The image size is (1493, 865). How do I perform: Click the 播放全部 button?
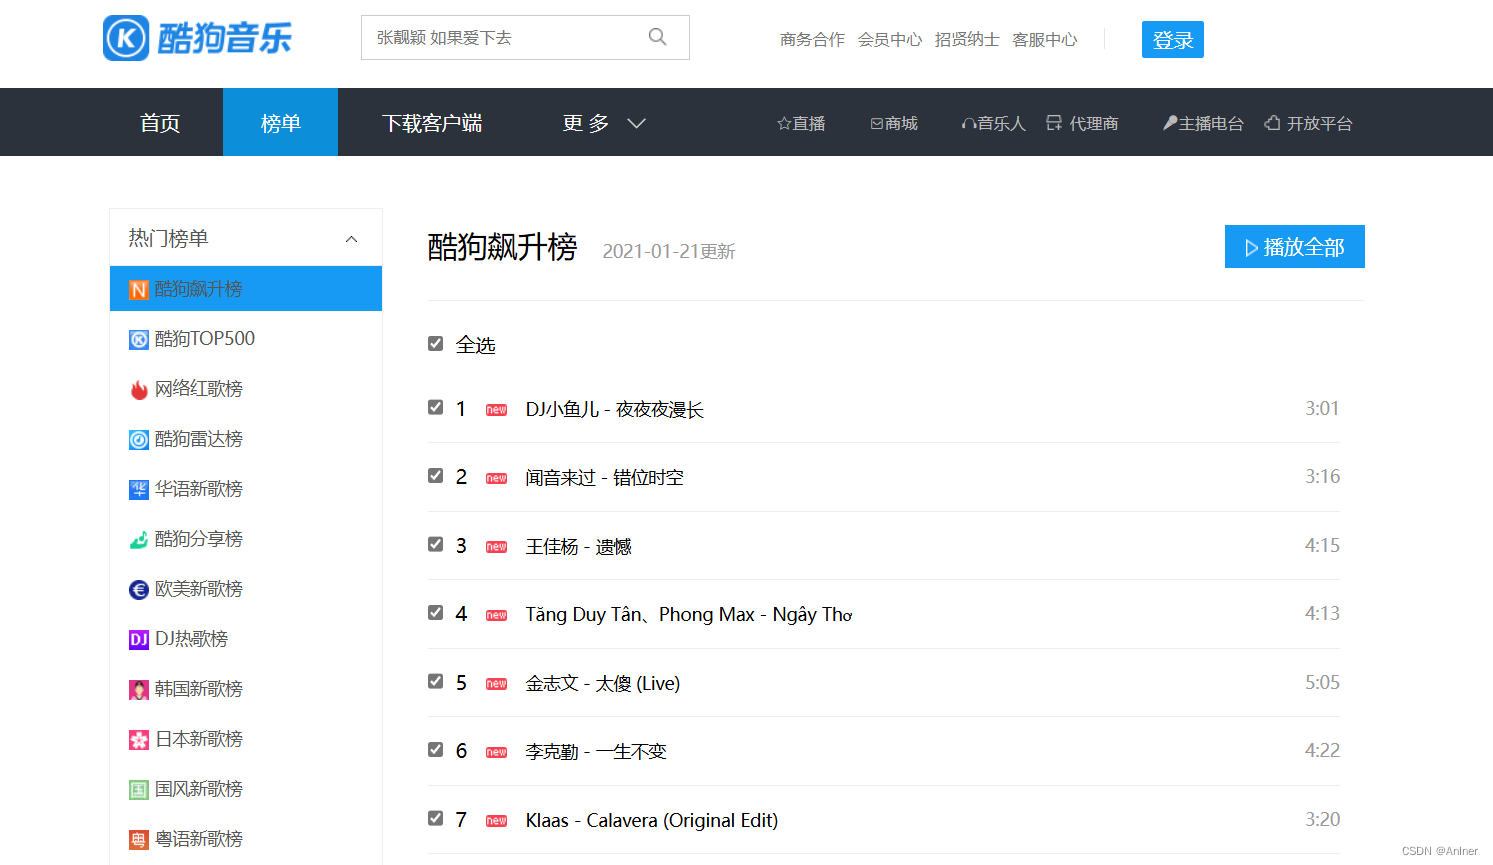click(1294, 247)
